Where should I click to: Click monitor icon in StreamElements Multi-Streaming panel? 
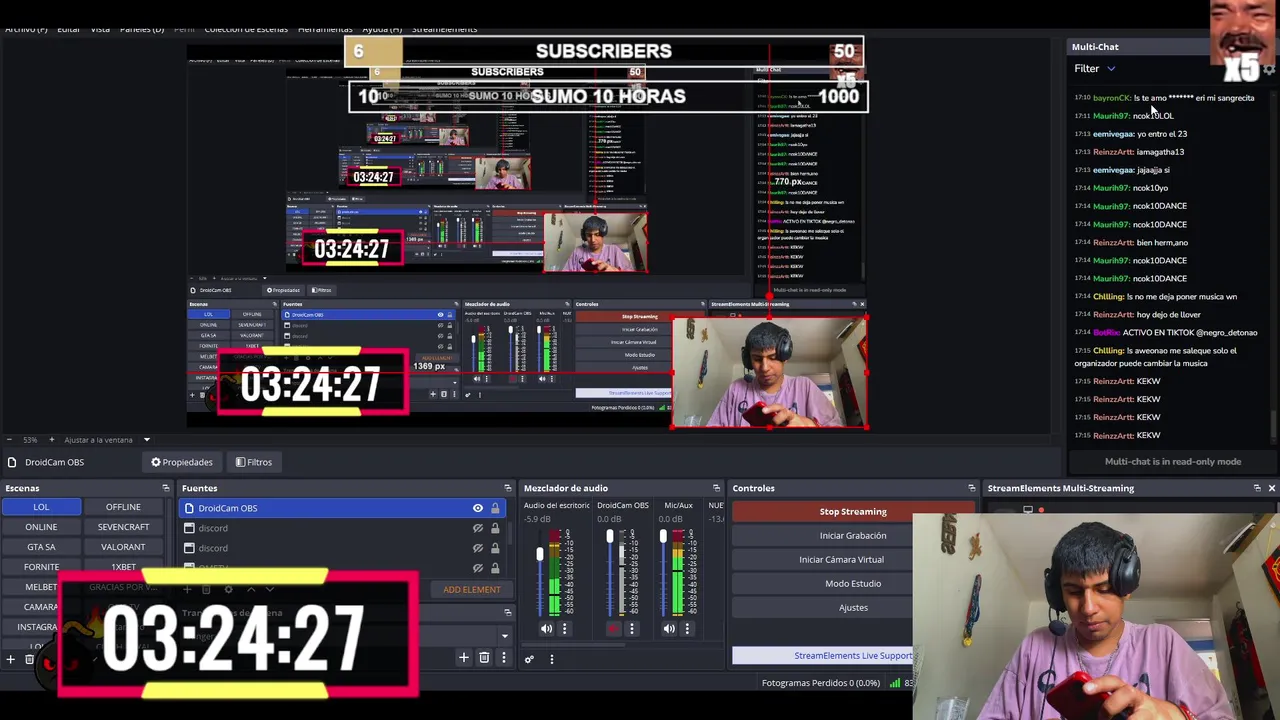(1027, 510)
